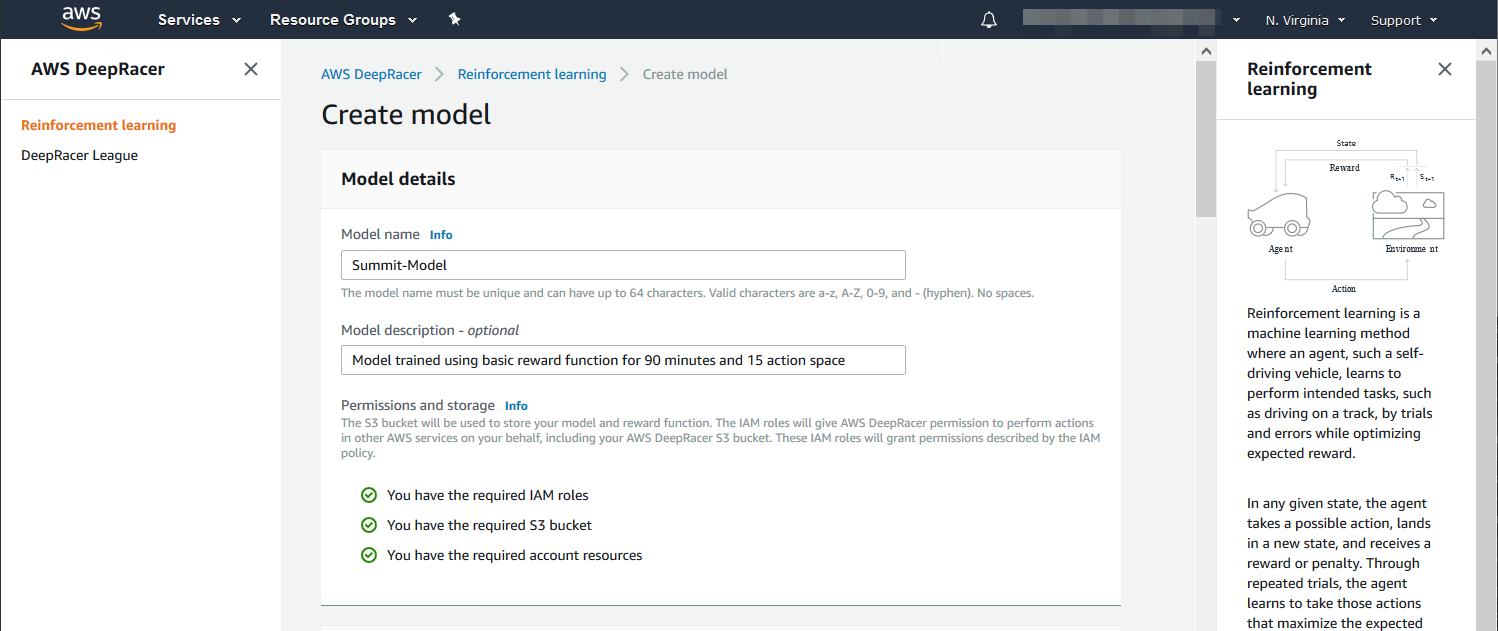Close the Reinforcement learning help panel
The width and height of the screenshot is (1498, 631).
coord(1444,69)
